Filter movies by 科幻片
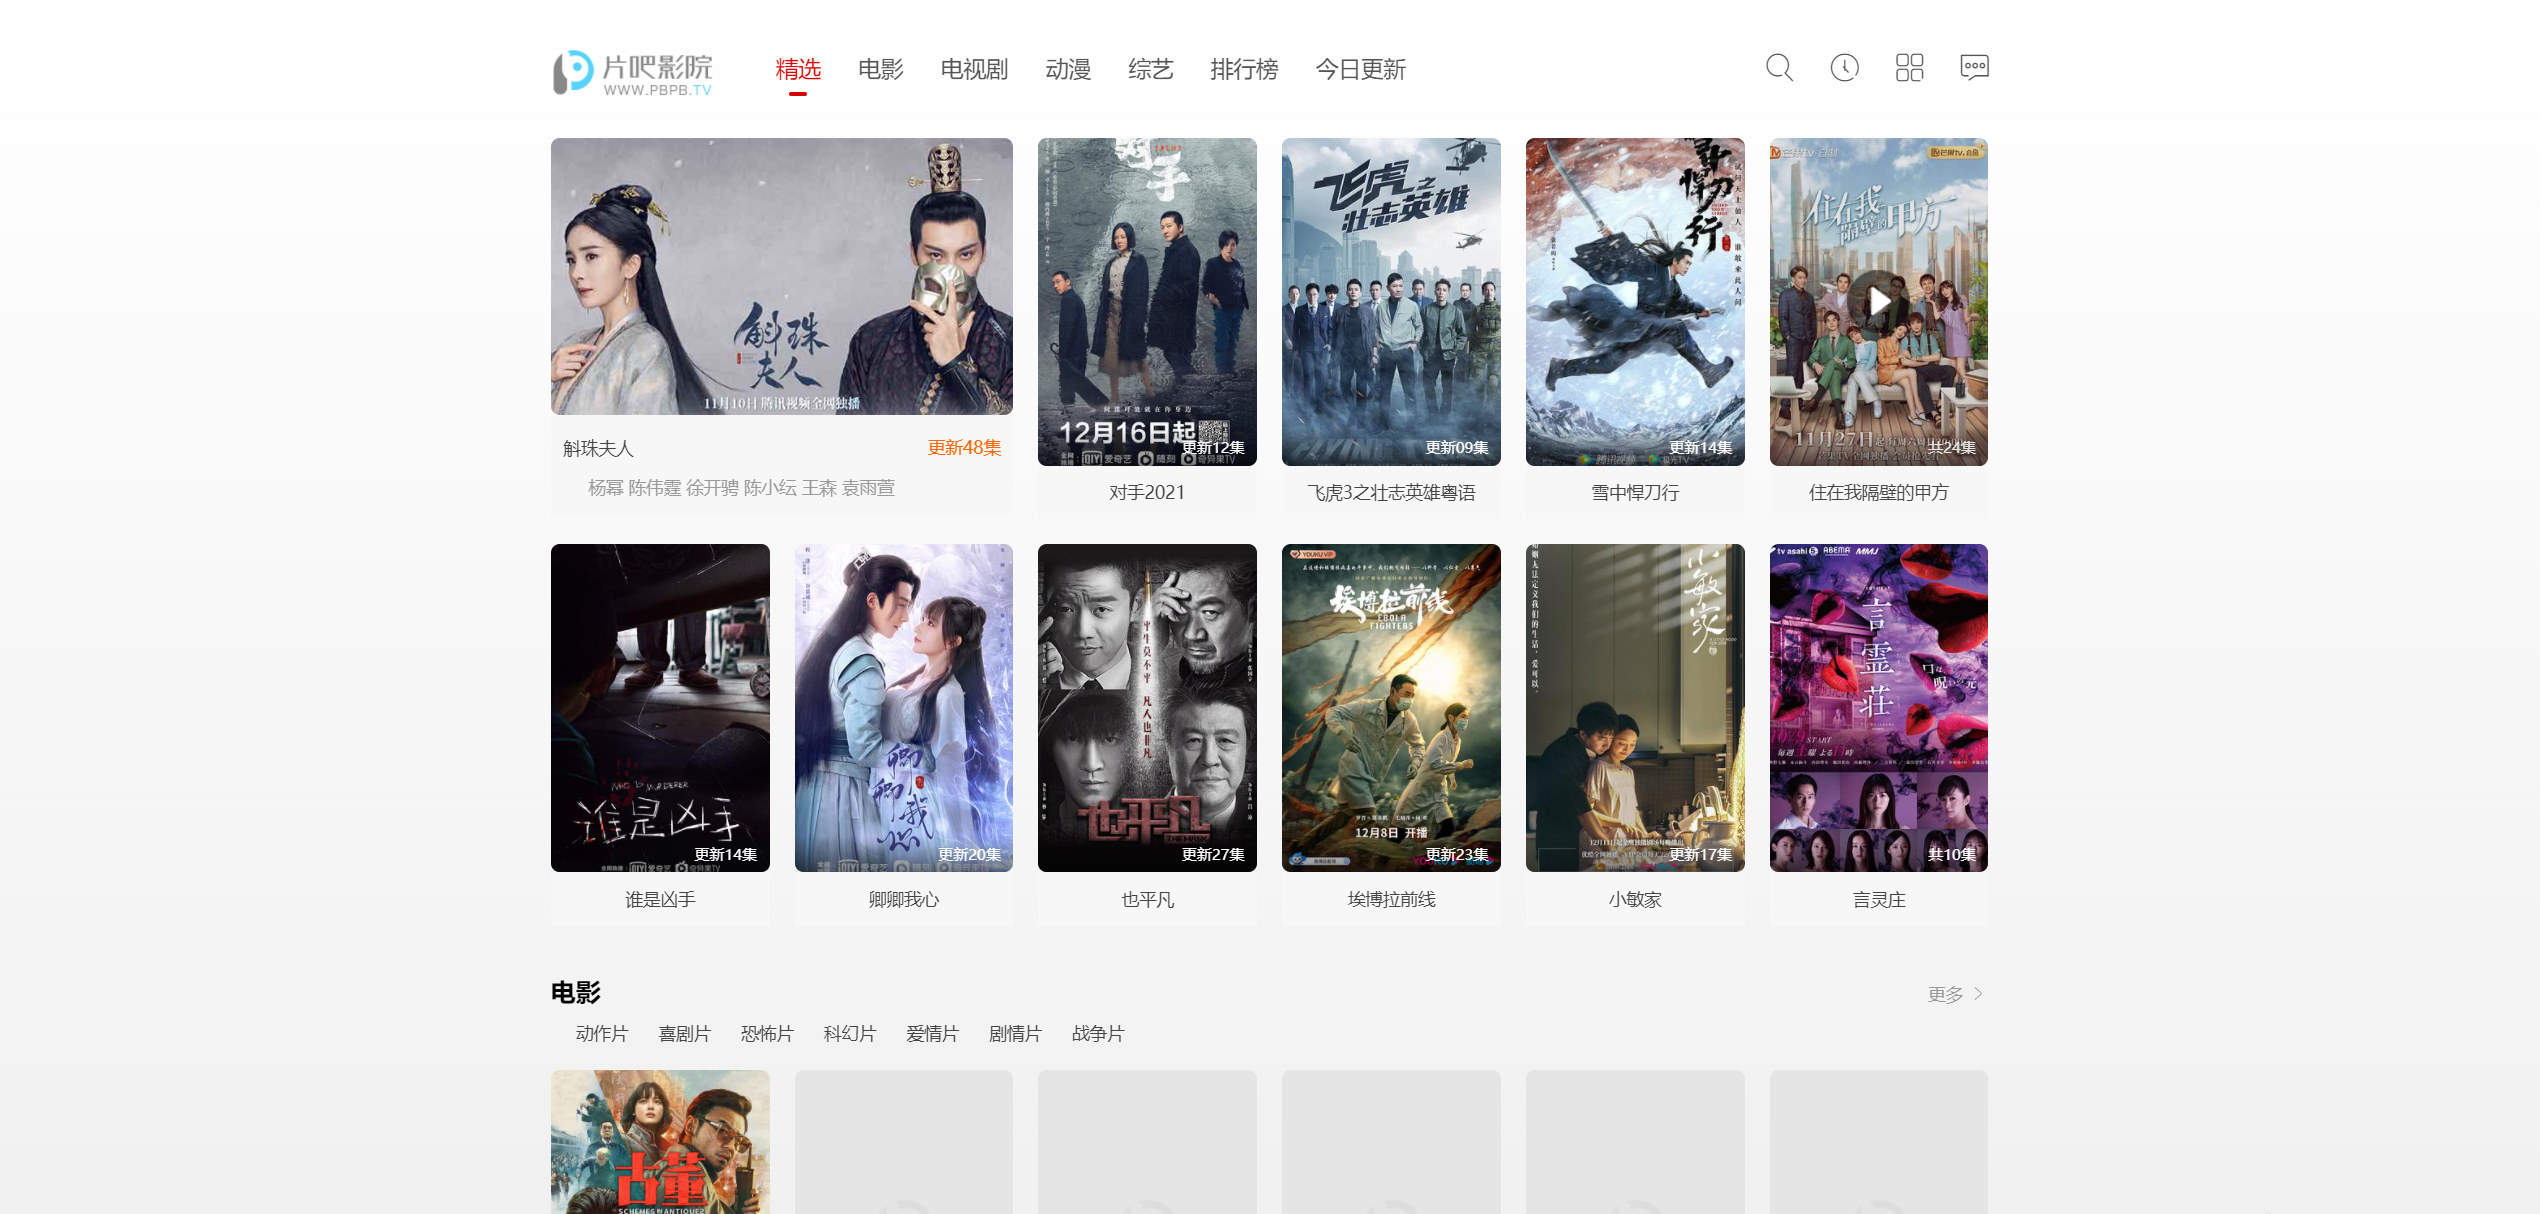 pos(850,1033)
